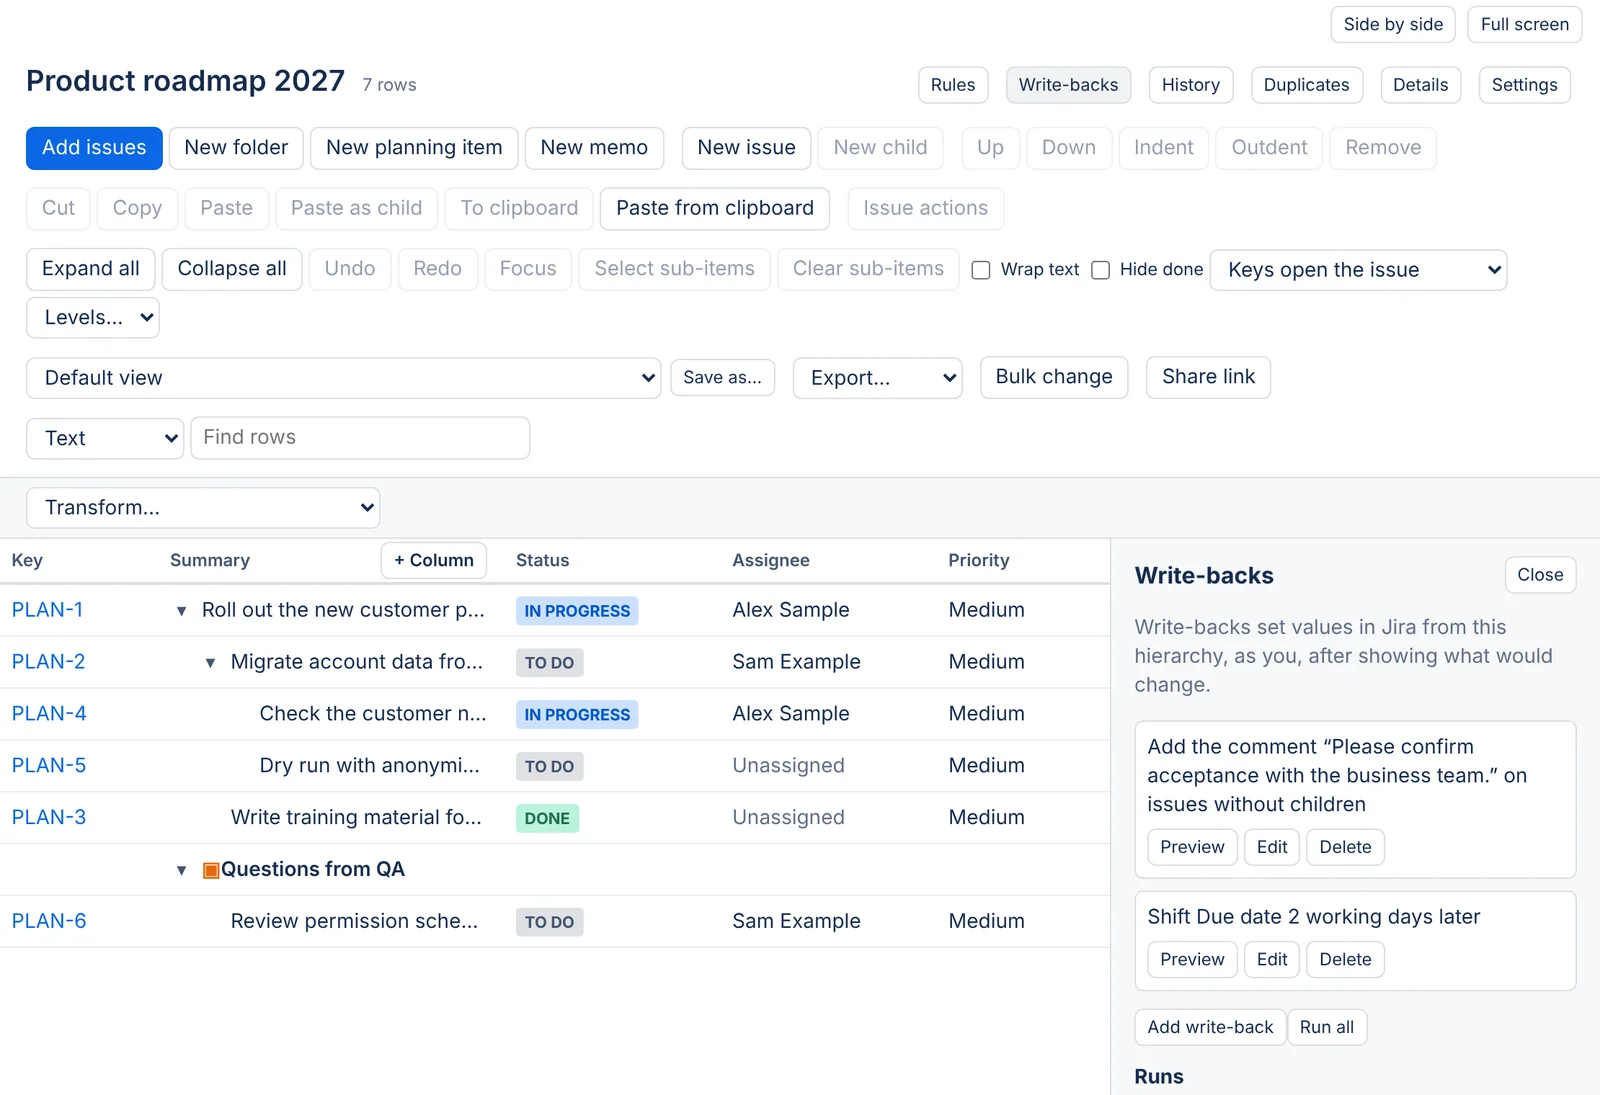Switch to Full screen layout
The height and width of the screenshot is (1095, 1600).
click(1524, 25)
